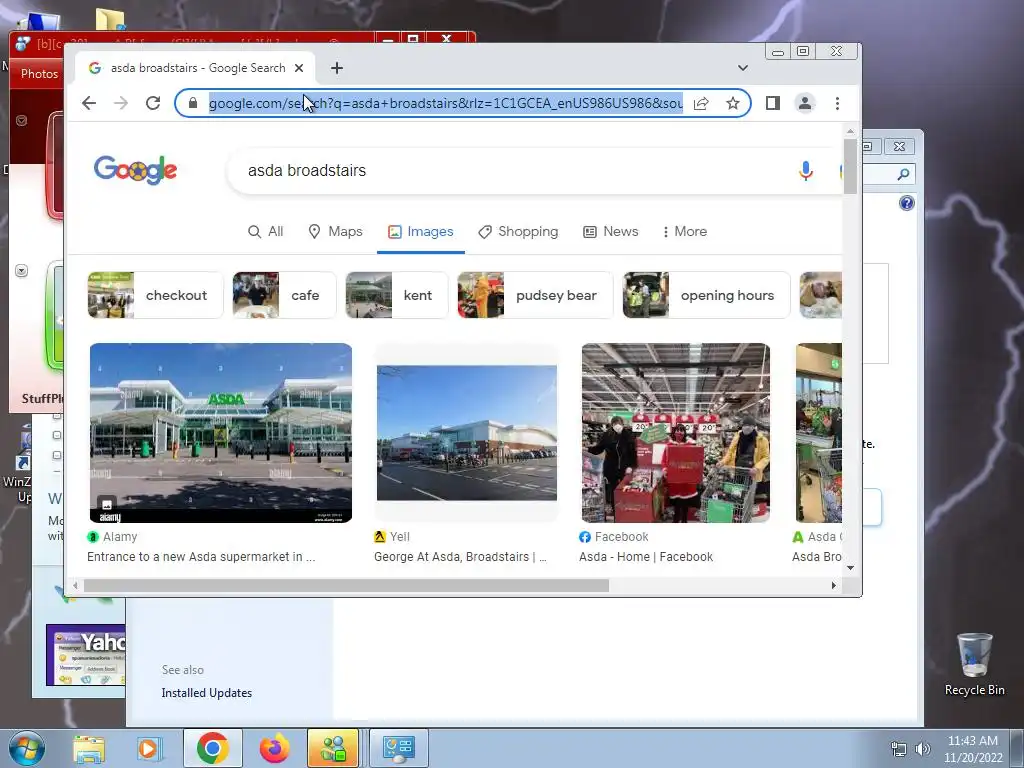Filter images by checkout chip
This screenshot has width=1024, height=768.
(155, 295)
